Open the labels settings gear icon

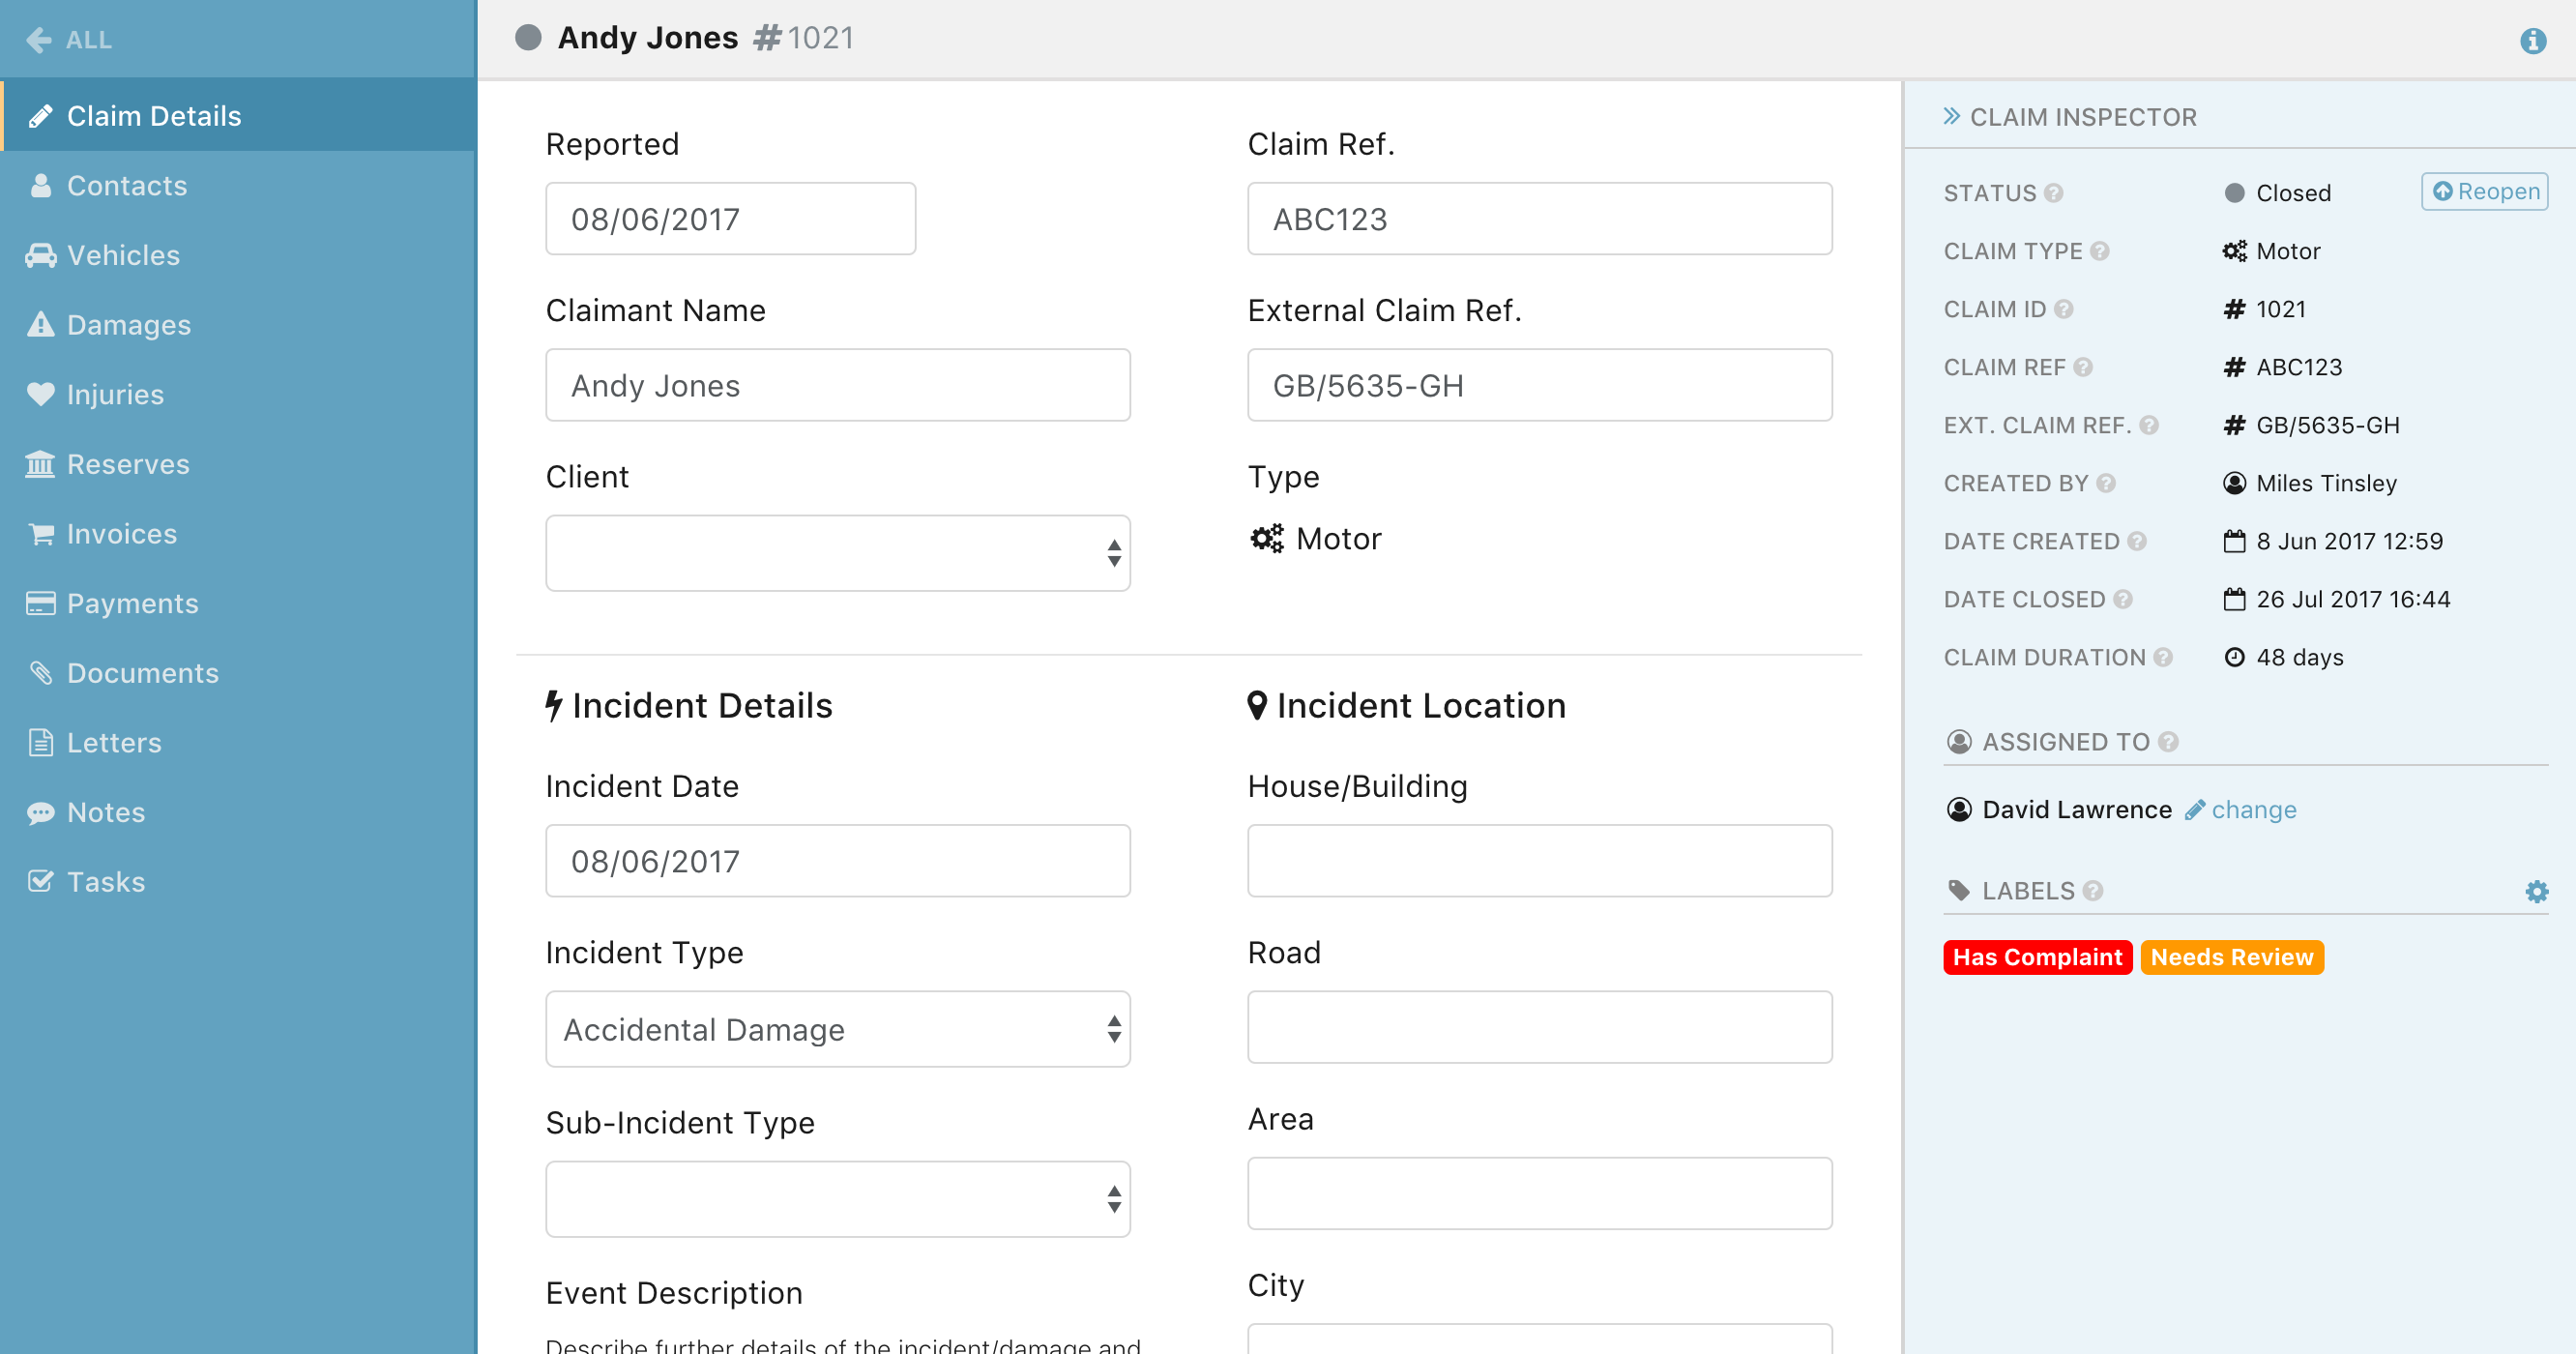pyautogui.click(x=2537, y=891)
